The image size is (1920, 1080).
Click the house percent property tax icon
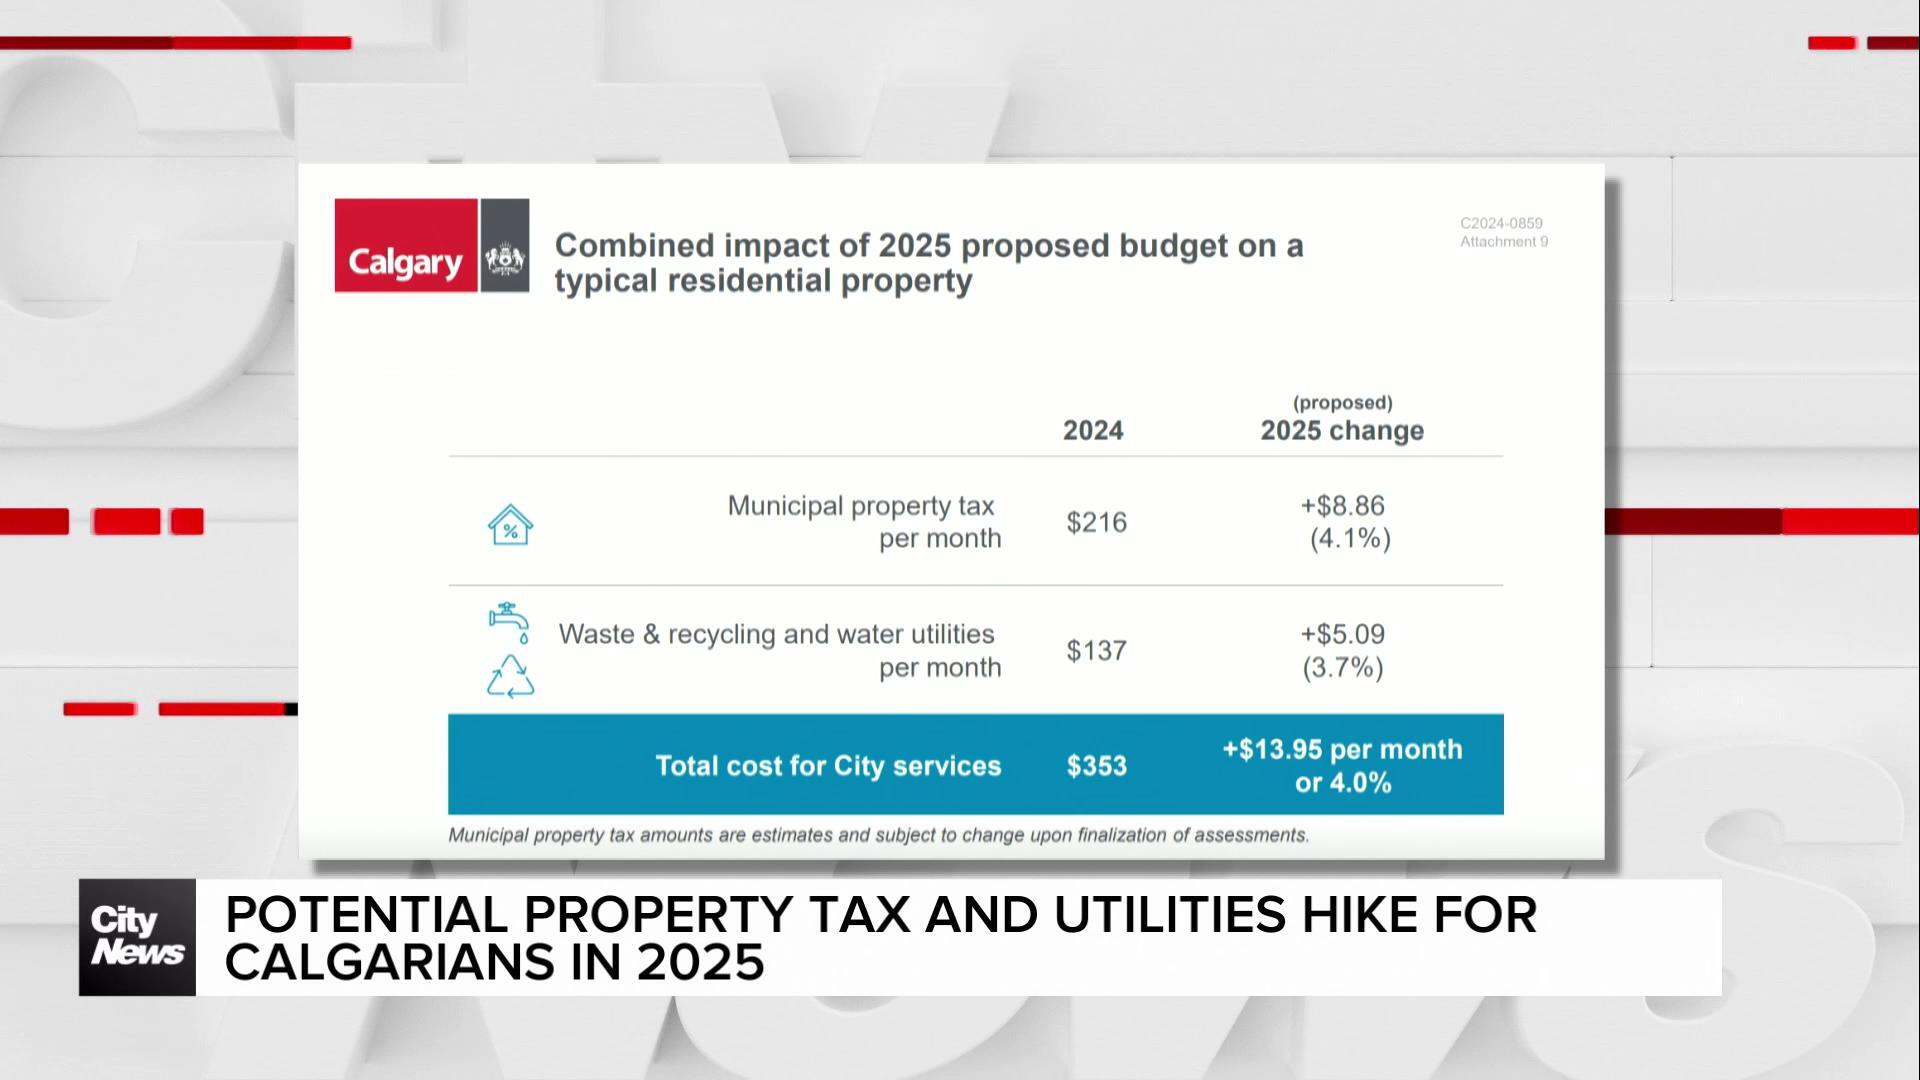pyautogui.click(x=510, y=524)
